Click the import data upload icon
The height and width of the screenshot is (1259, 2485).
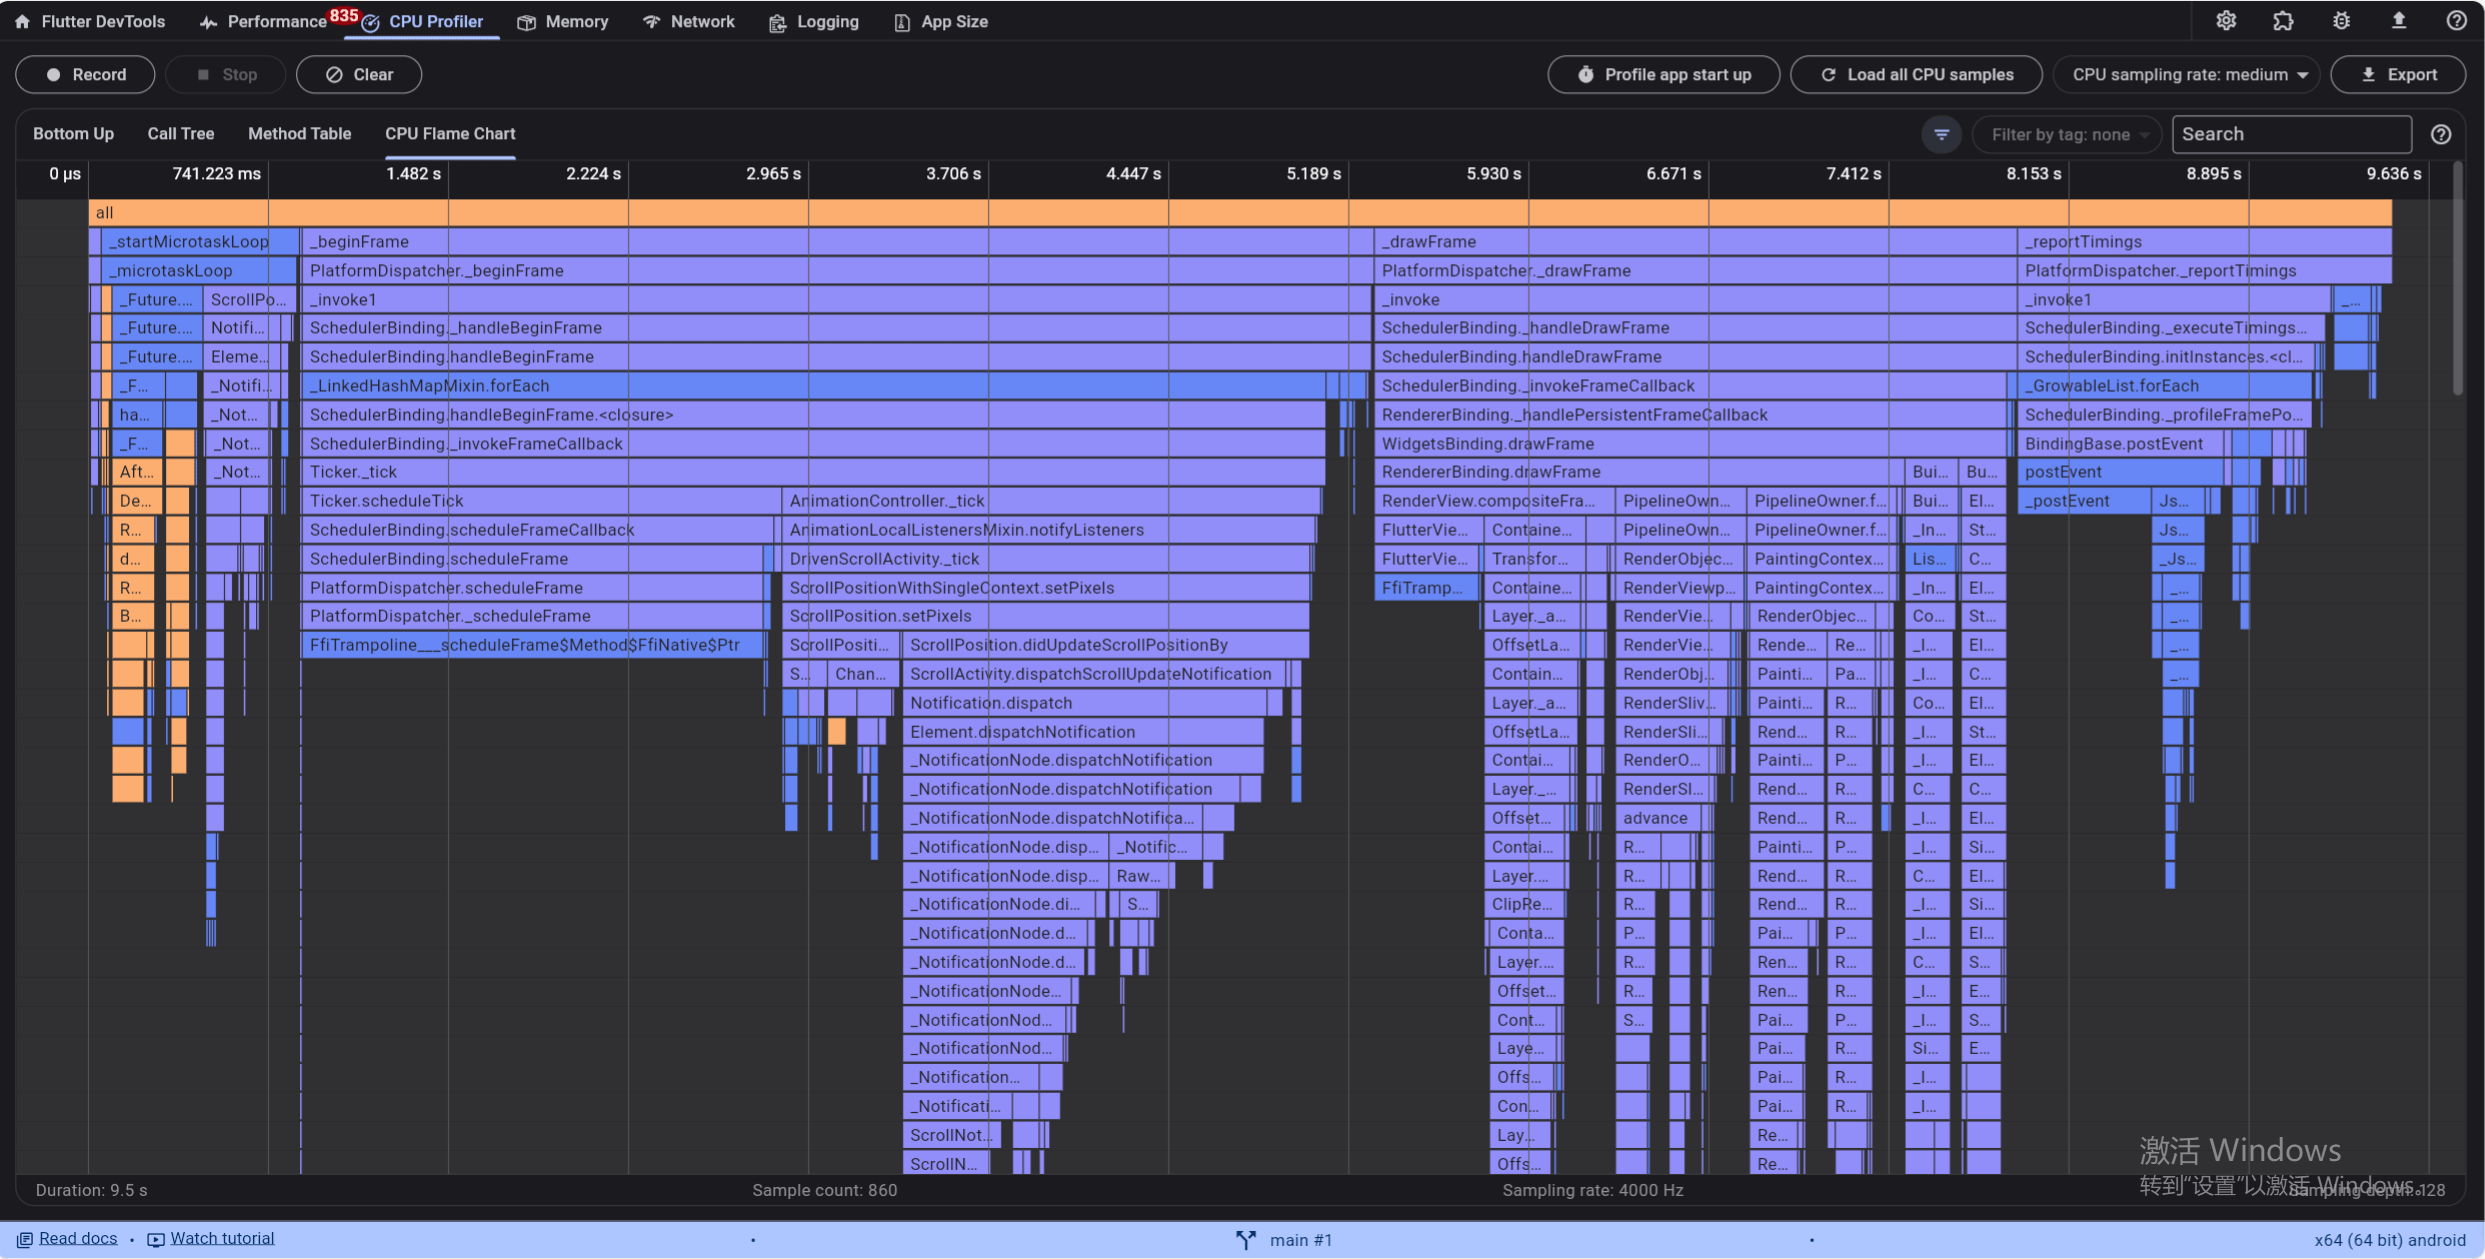tap(2398, 21)
